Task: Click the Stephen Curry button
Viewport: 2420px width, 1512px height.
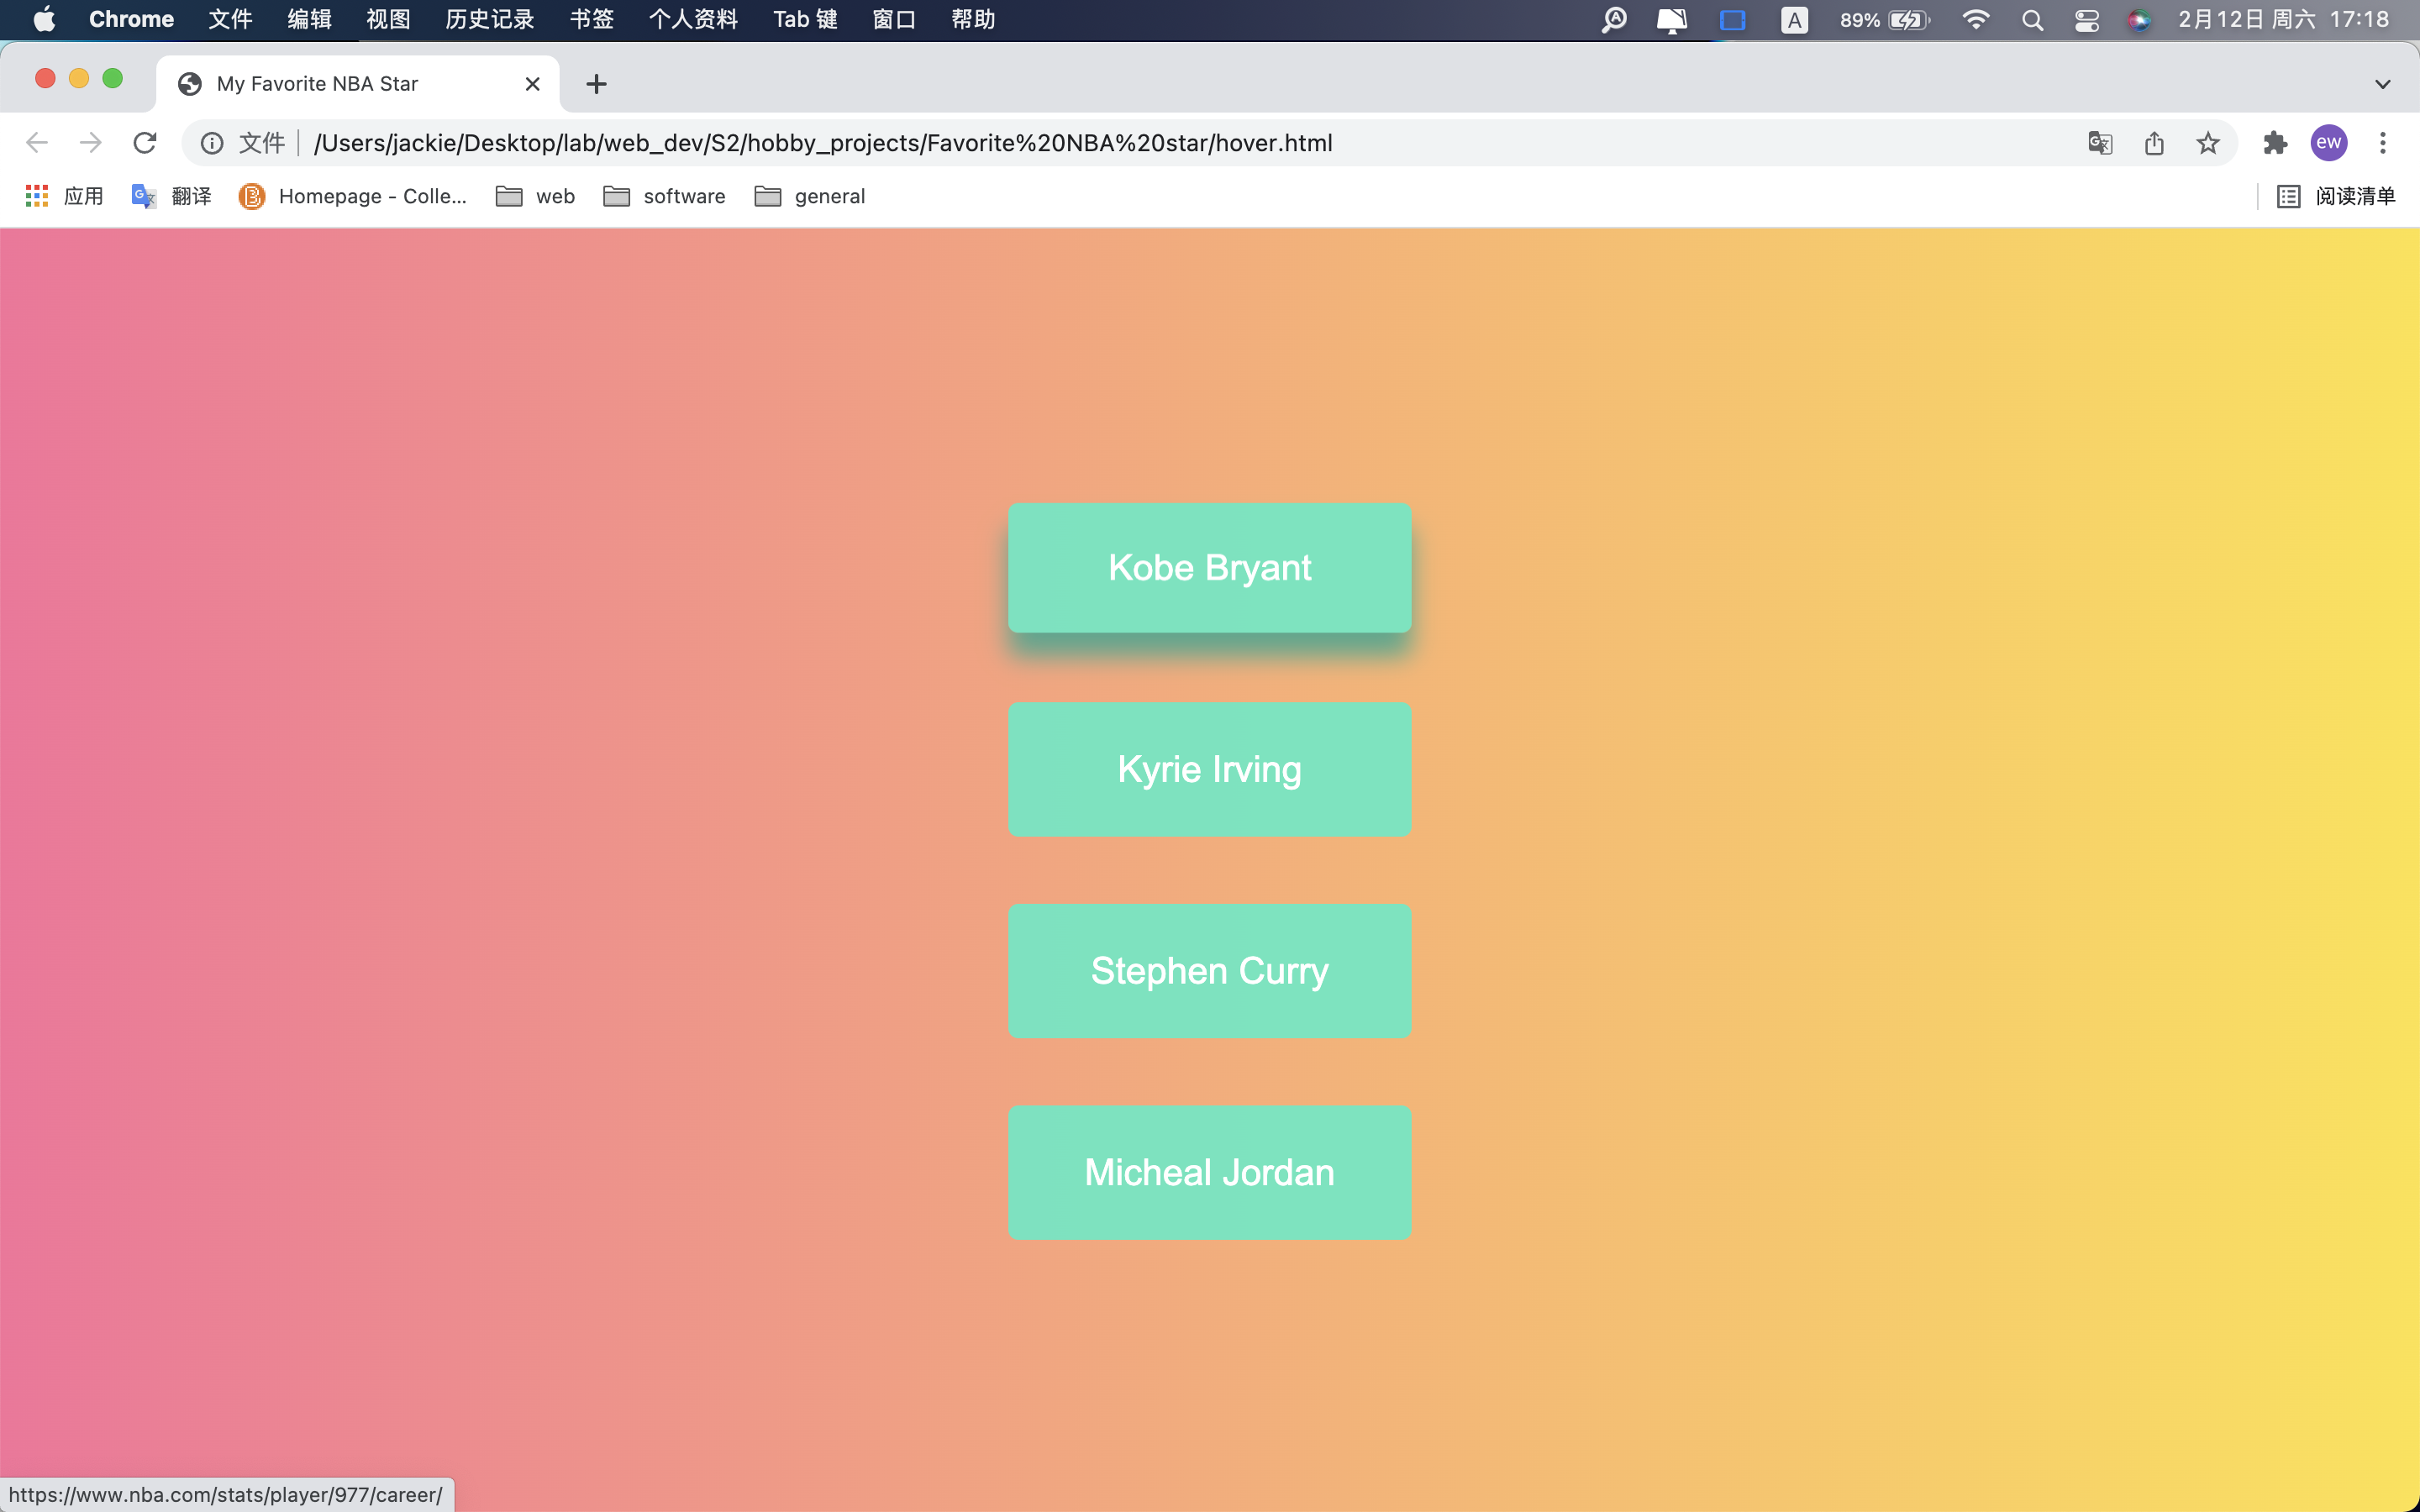Action: click(1209, 971)
